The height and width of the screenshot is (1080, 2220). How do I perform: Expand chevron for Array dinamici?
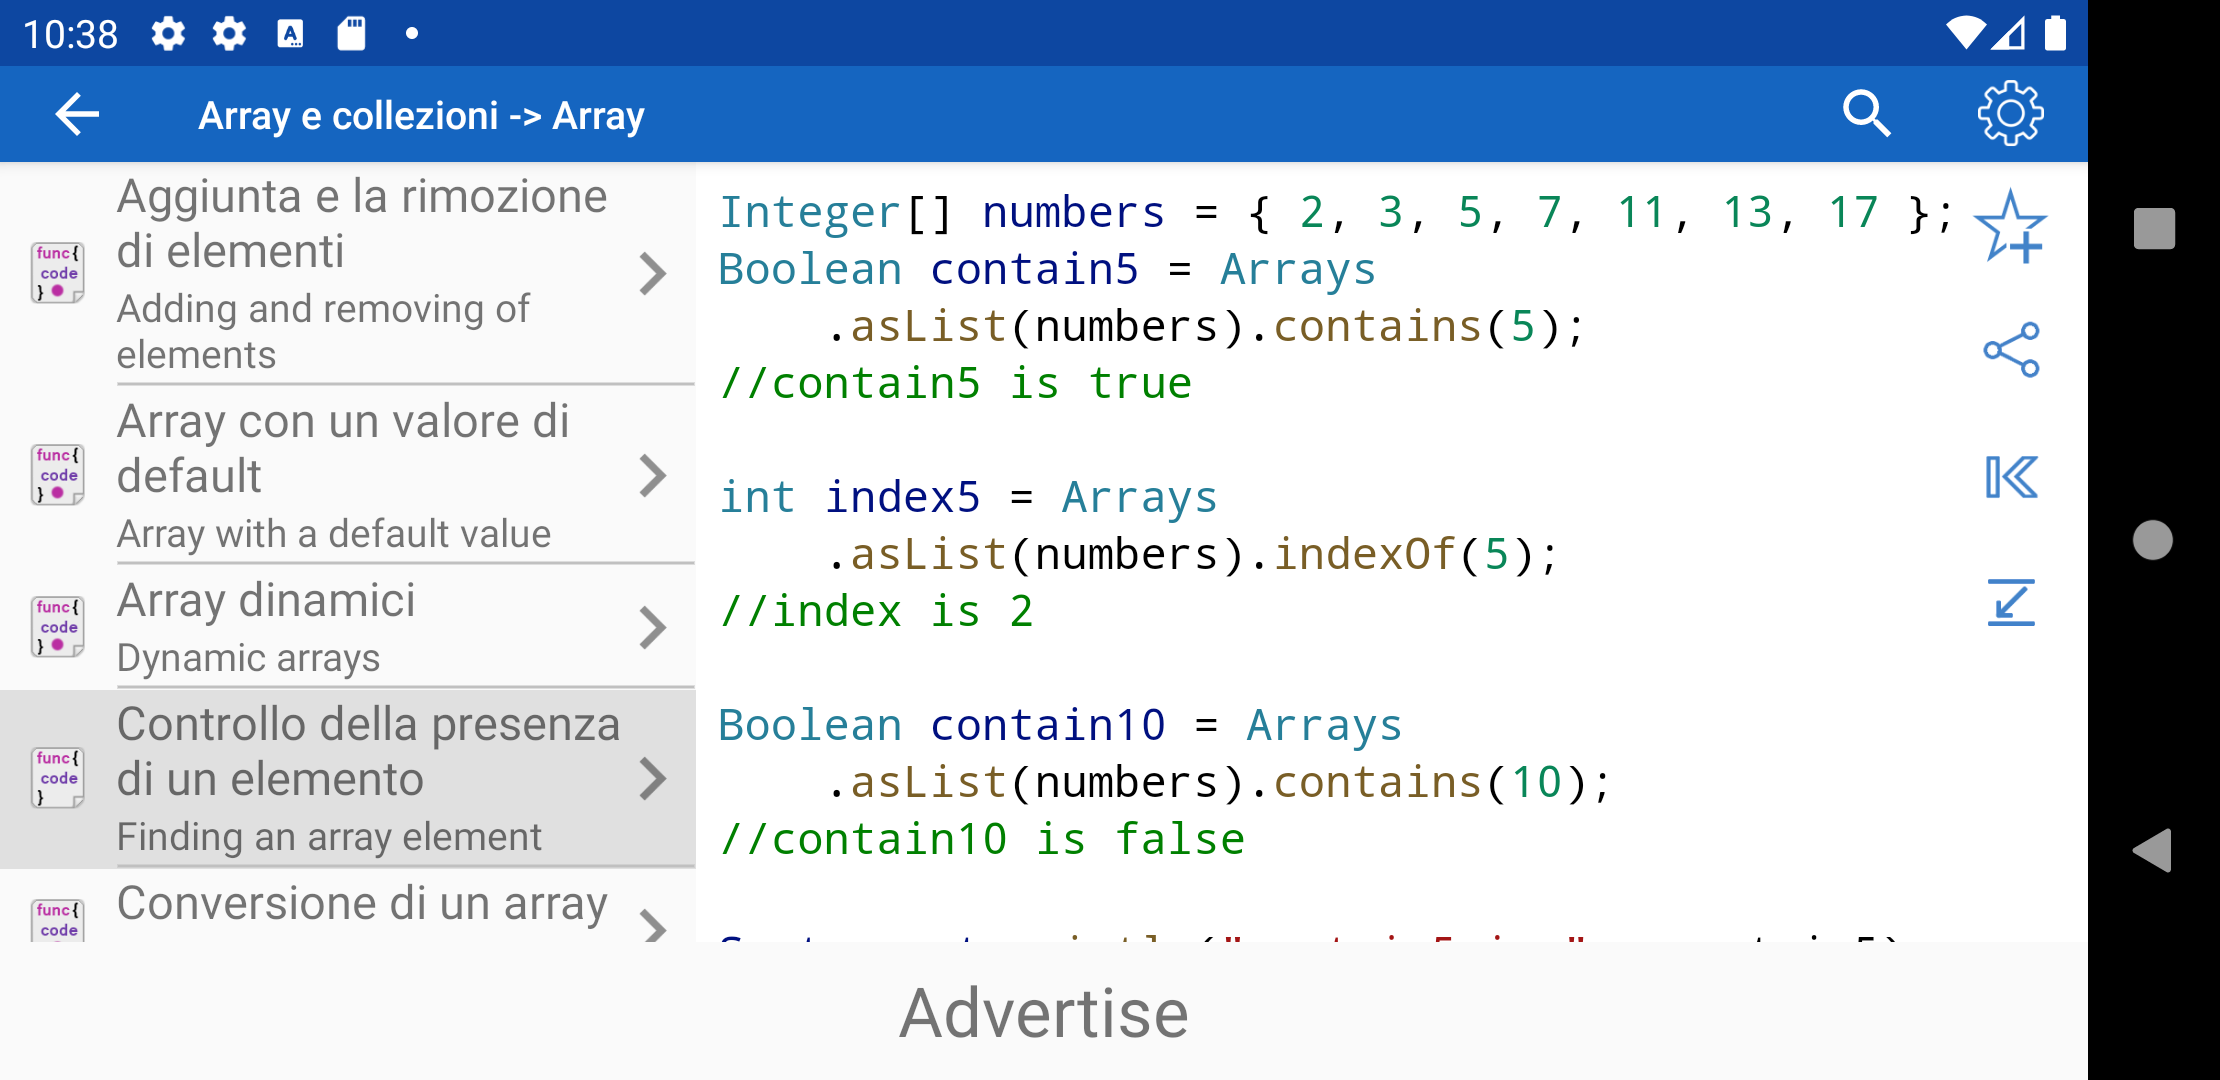[652, 627]
